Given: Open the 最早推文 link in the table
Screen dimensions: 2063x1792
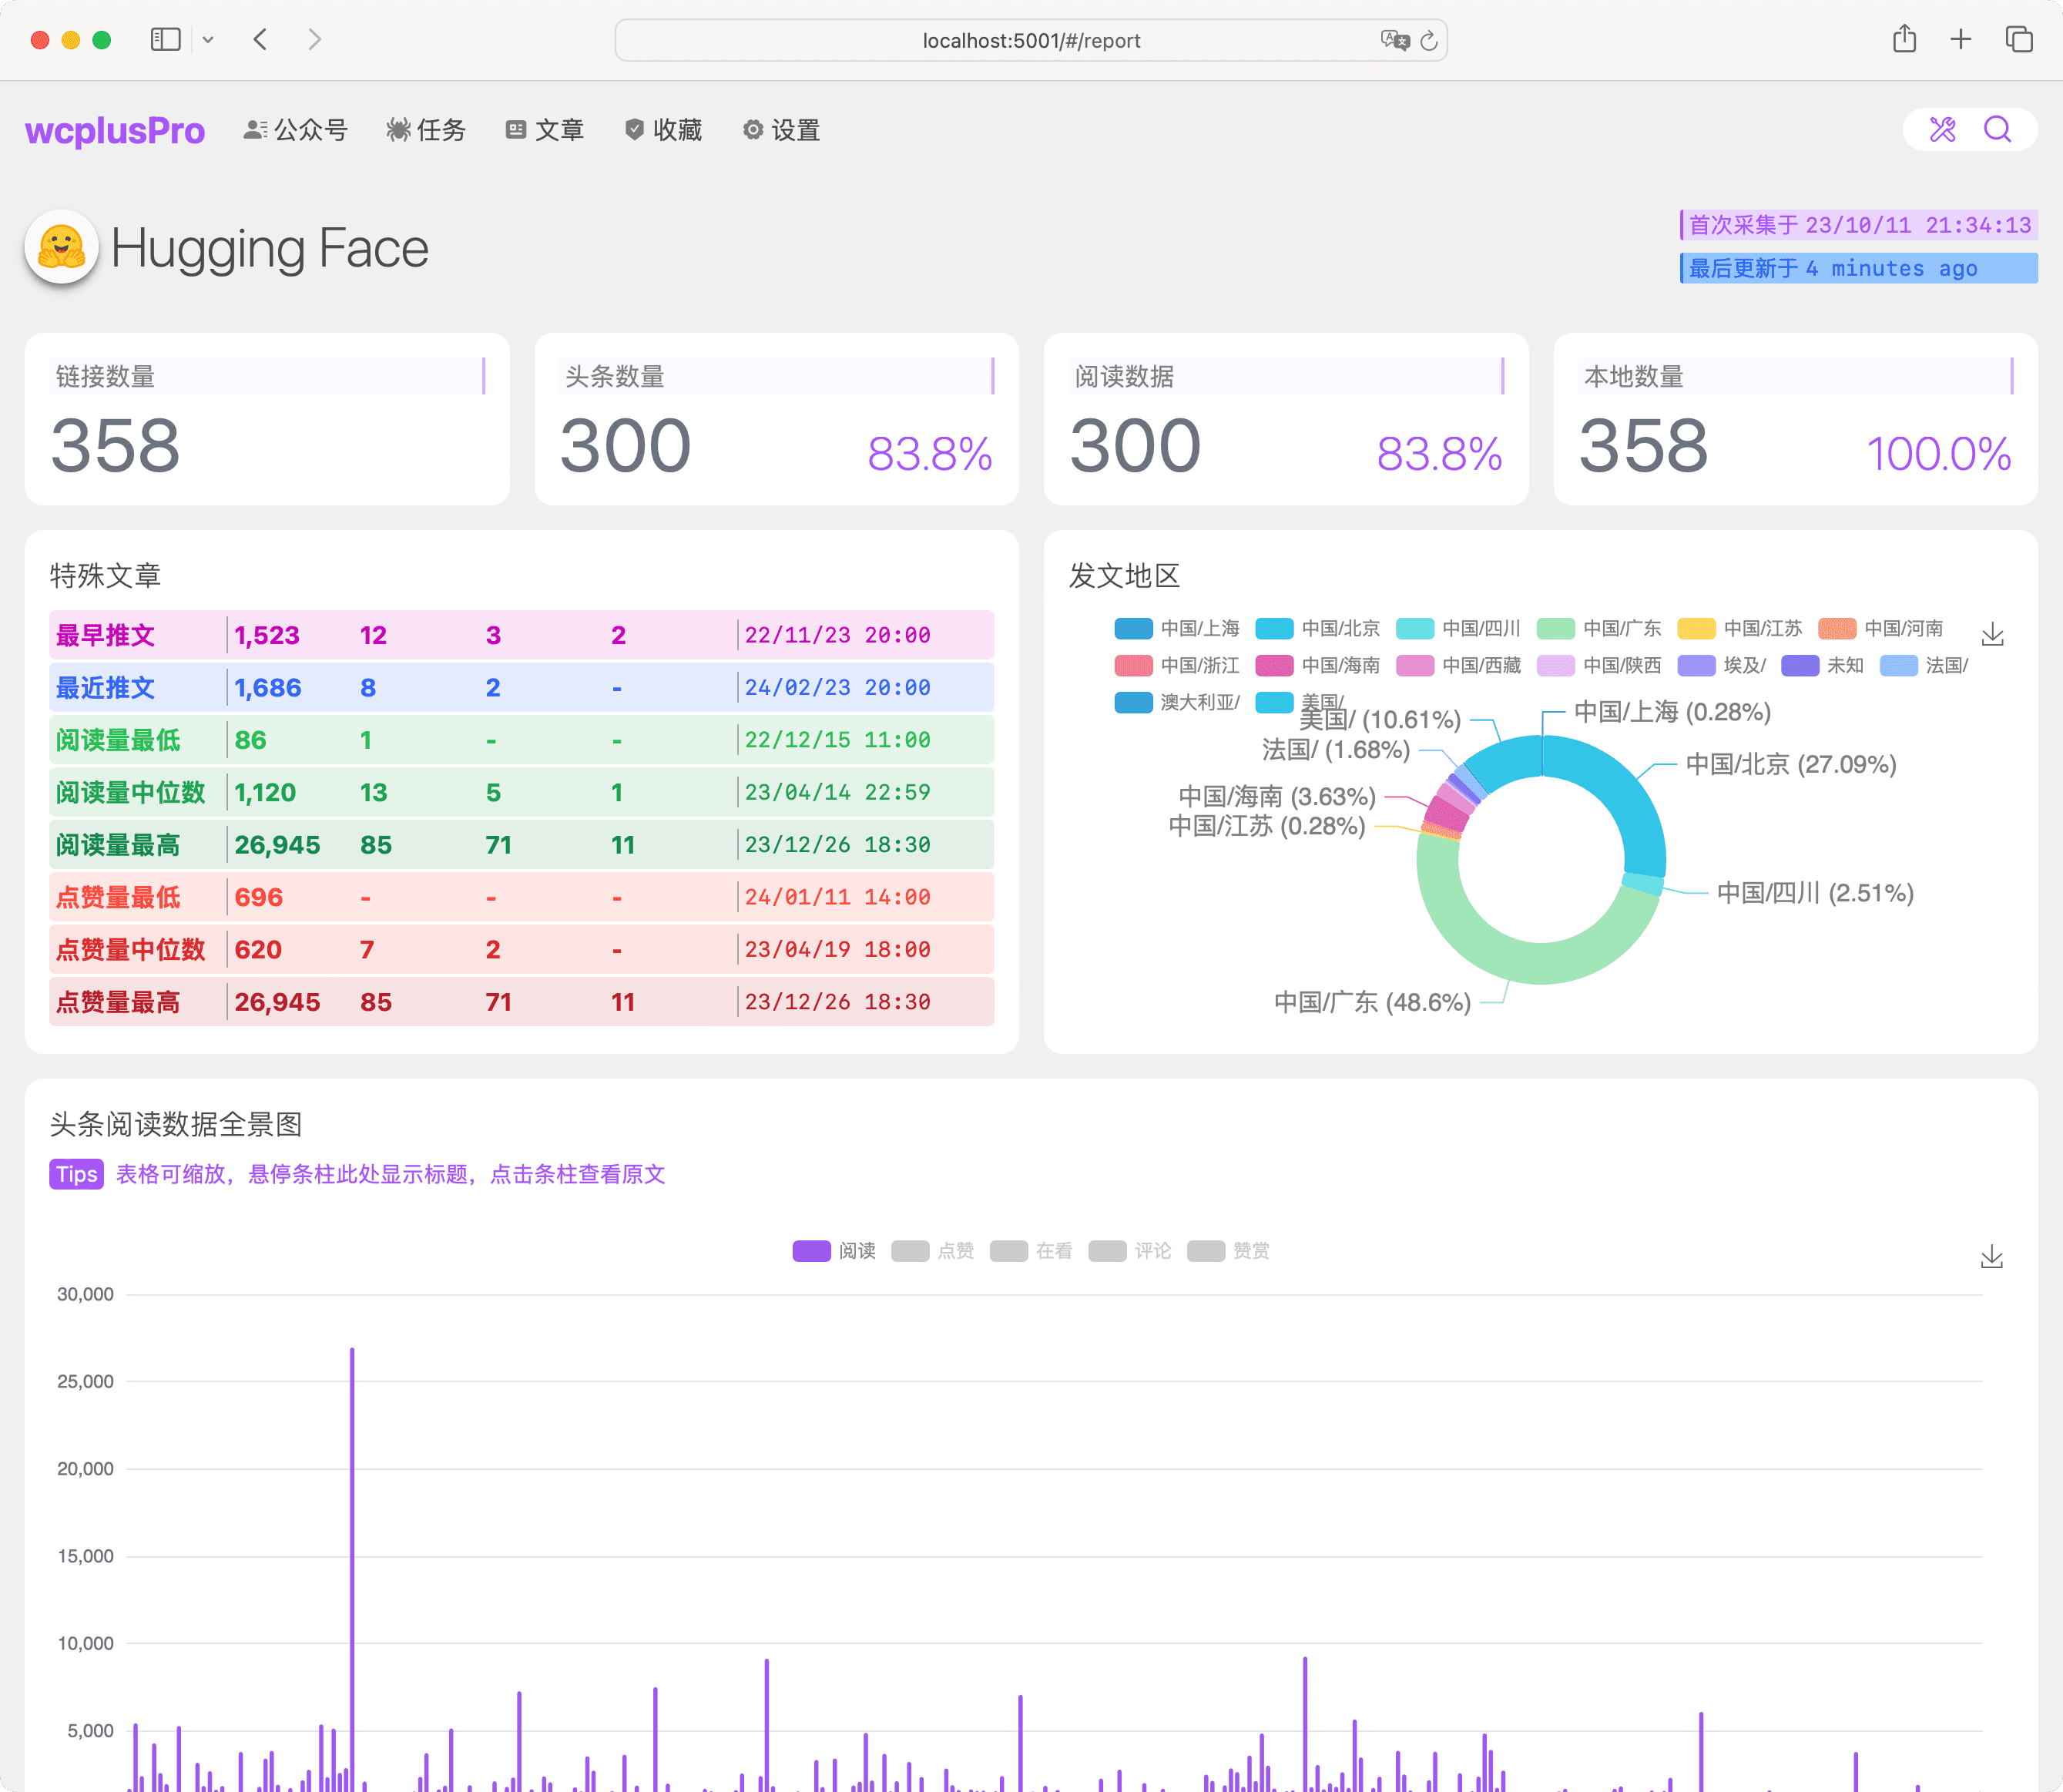Looking at the screenshot, I should click(104, 634).
